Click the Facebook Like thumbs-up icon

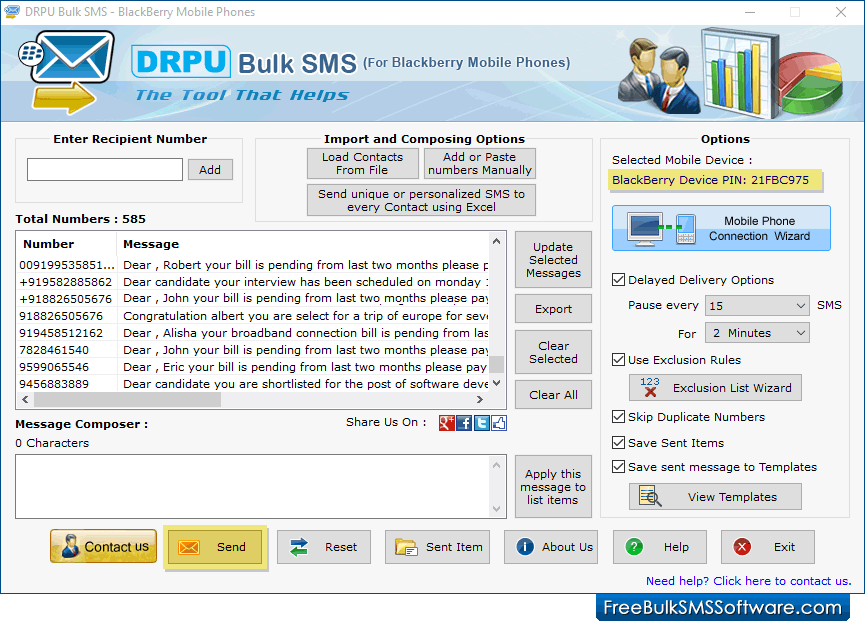click(x=498, y=422)
